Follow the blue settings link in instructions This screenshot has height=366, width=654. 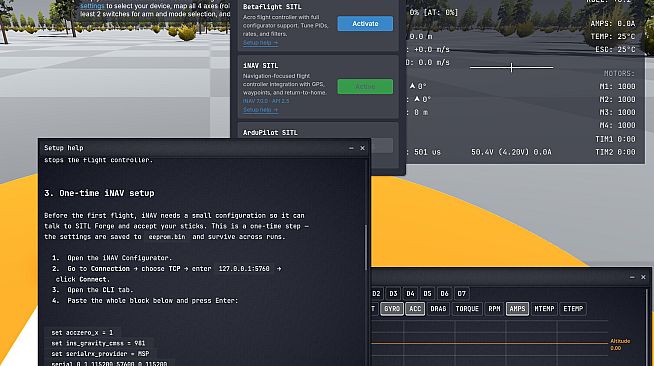click(92, 6)
